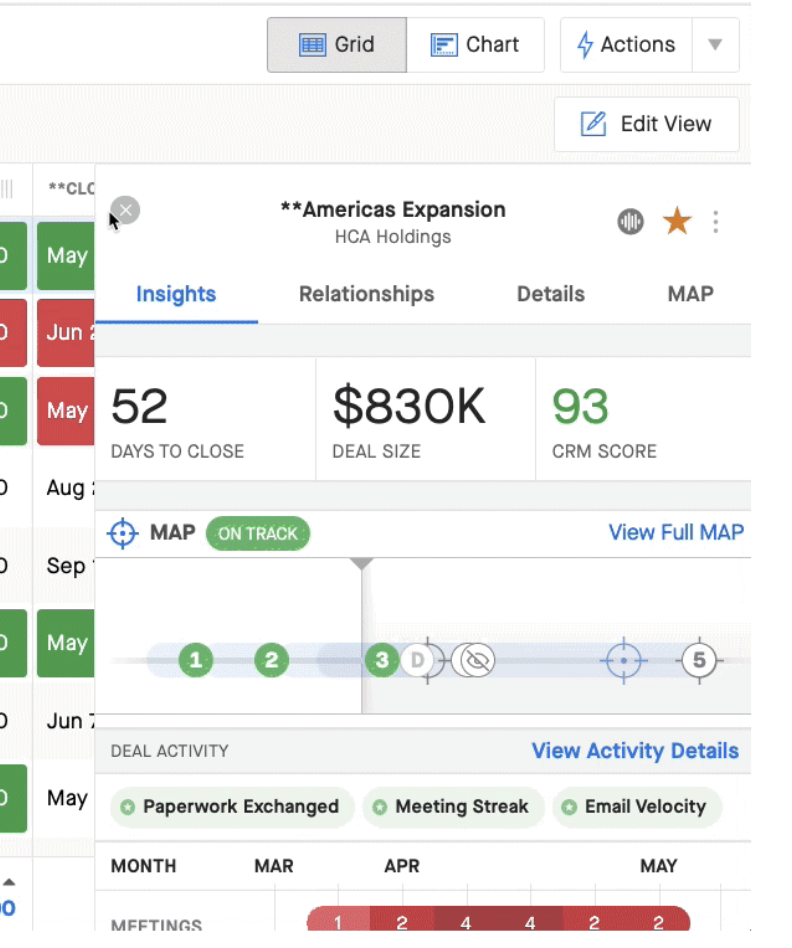Click the Edit View button

pos(646,124)
